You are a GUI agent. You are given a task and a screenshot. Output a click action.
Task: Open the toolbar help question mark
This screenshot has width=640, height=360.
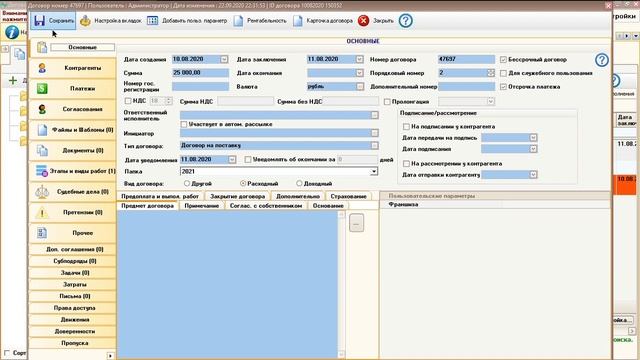pyautogui.click(x=405, y=20)
